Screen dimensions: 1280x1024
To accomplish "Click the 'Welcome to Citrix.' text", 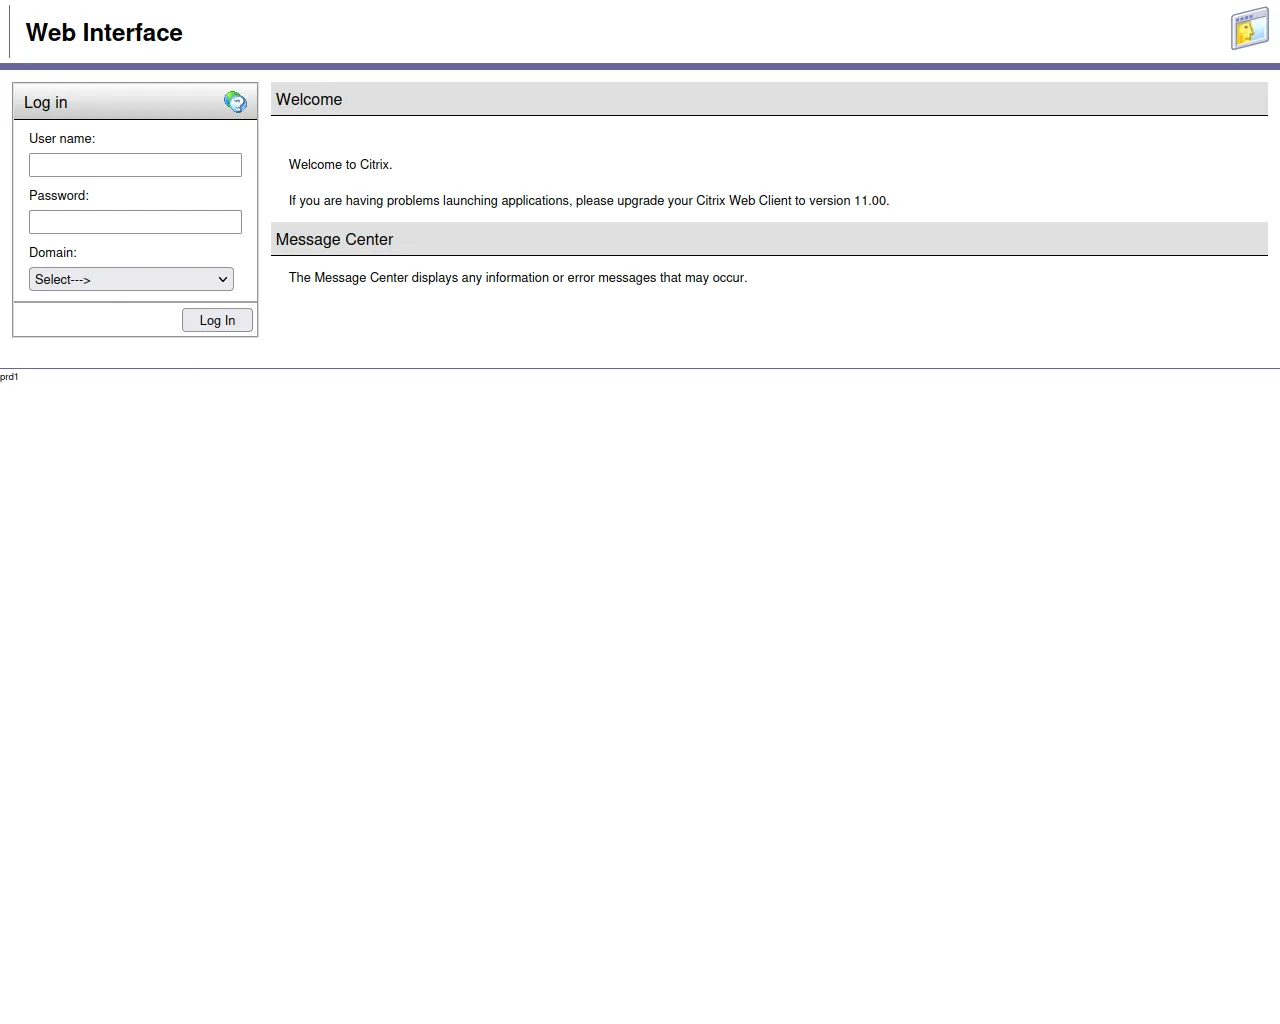I will pyautogui.click(x=341, y=165).
